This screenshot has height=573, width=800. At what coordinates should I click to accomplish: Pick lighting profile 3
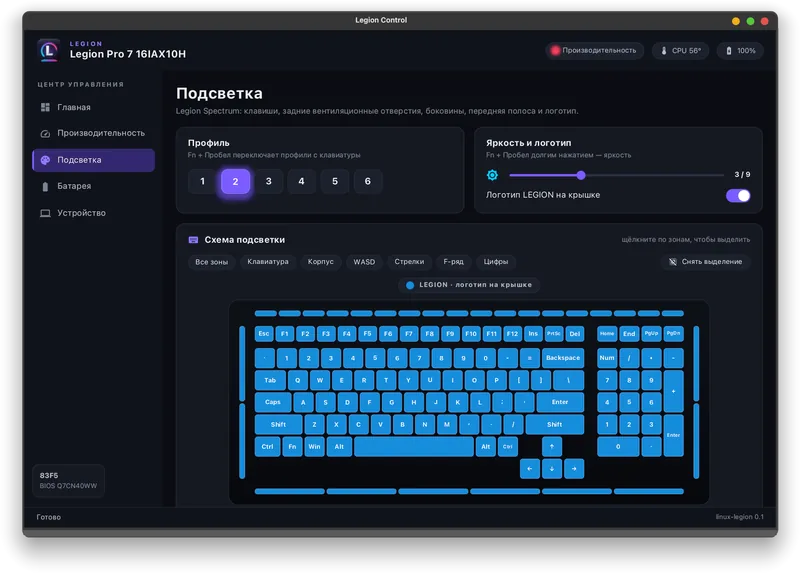coord(268,181)
